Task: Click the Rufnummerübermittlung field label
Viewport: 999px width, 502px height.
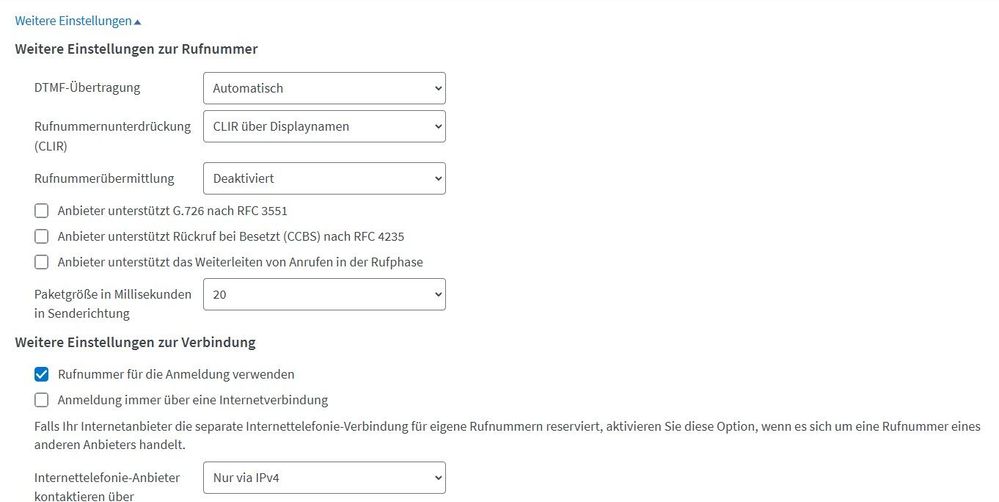Action: point(104,178)
